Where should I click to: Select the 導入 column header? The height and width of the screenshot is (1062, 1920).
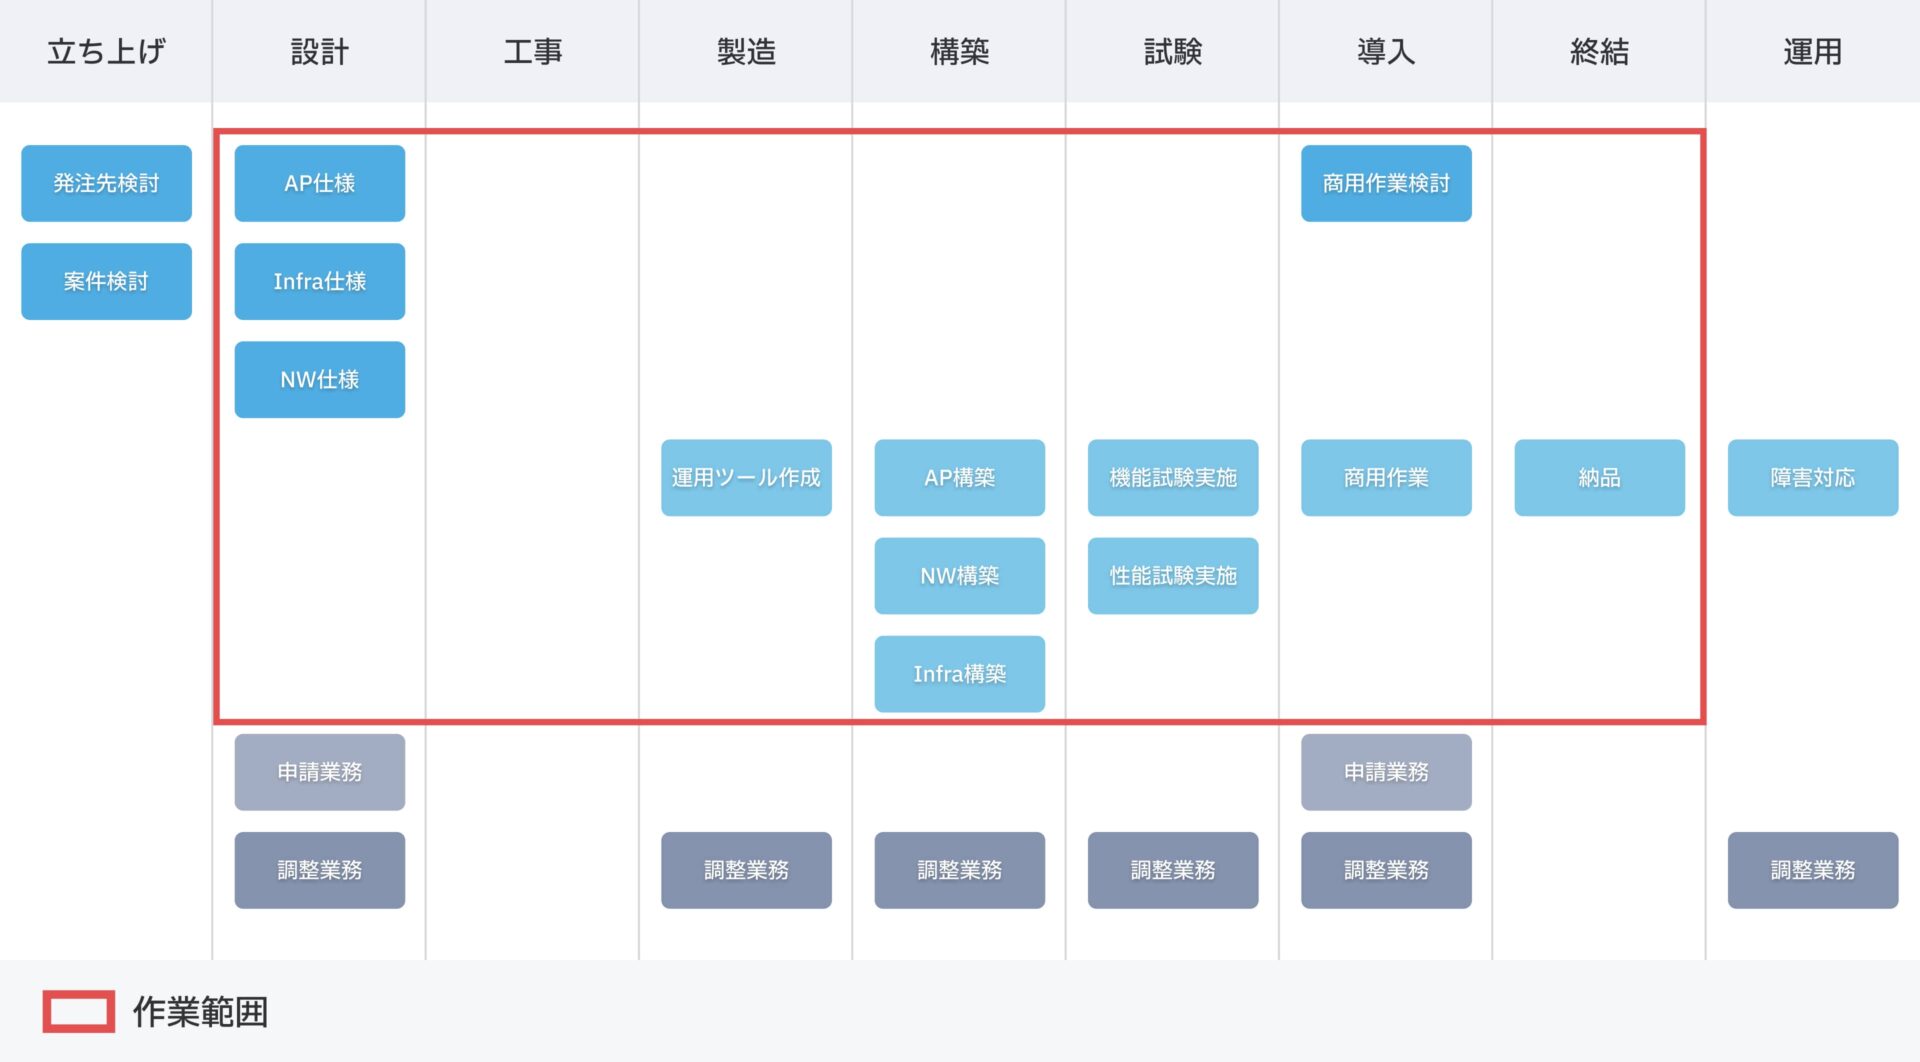click(1386, 51)
